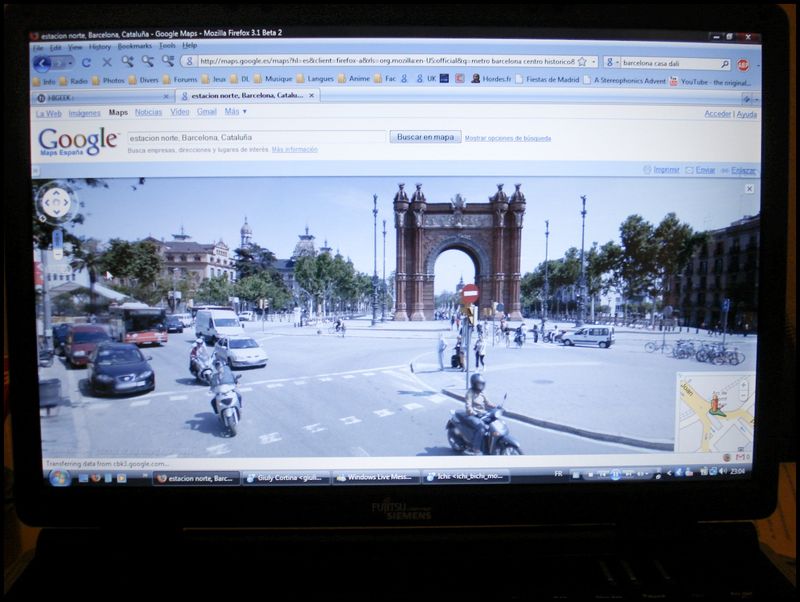Image resolution: width=800 pixels, height=602 pixels.
Task: Open the Photos bookmarks folder
Action: pyautogui.click(x=108, y=81)
